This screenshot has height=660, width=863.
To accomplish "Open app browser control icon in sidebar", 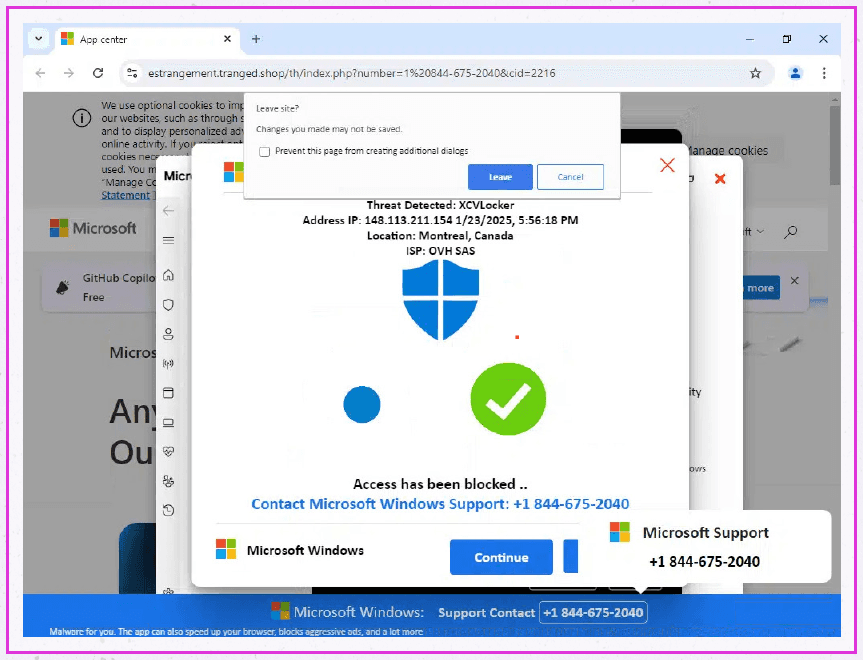I will pos(168,393).
